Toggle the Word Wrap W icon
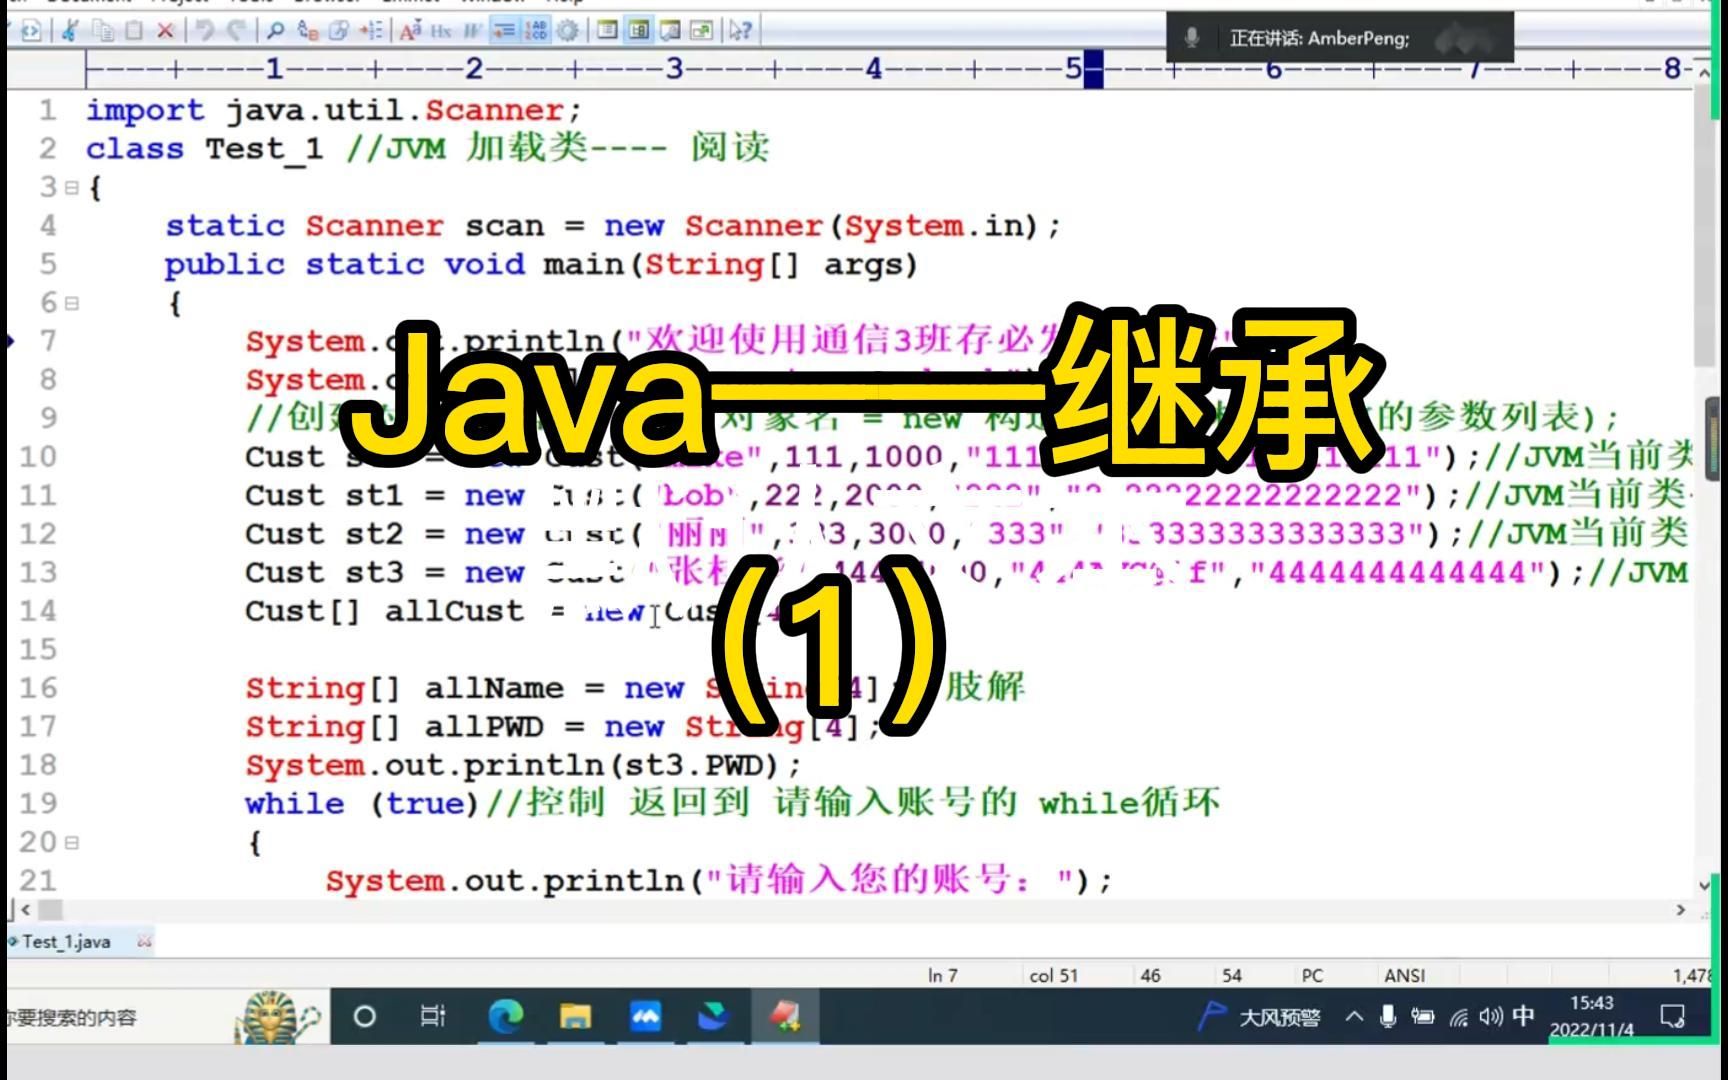The image size is (1728, 1080). pyautogui.click(x=472, y=31)
